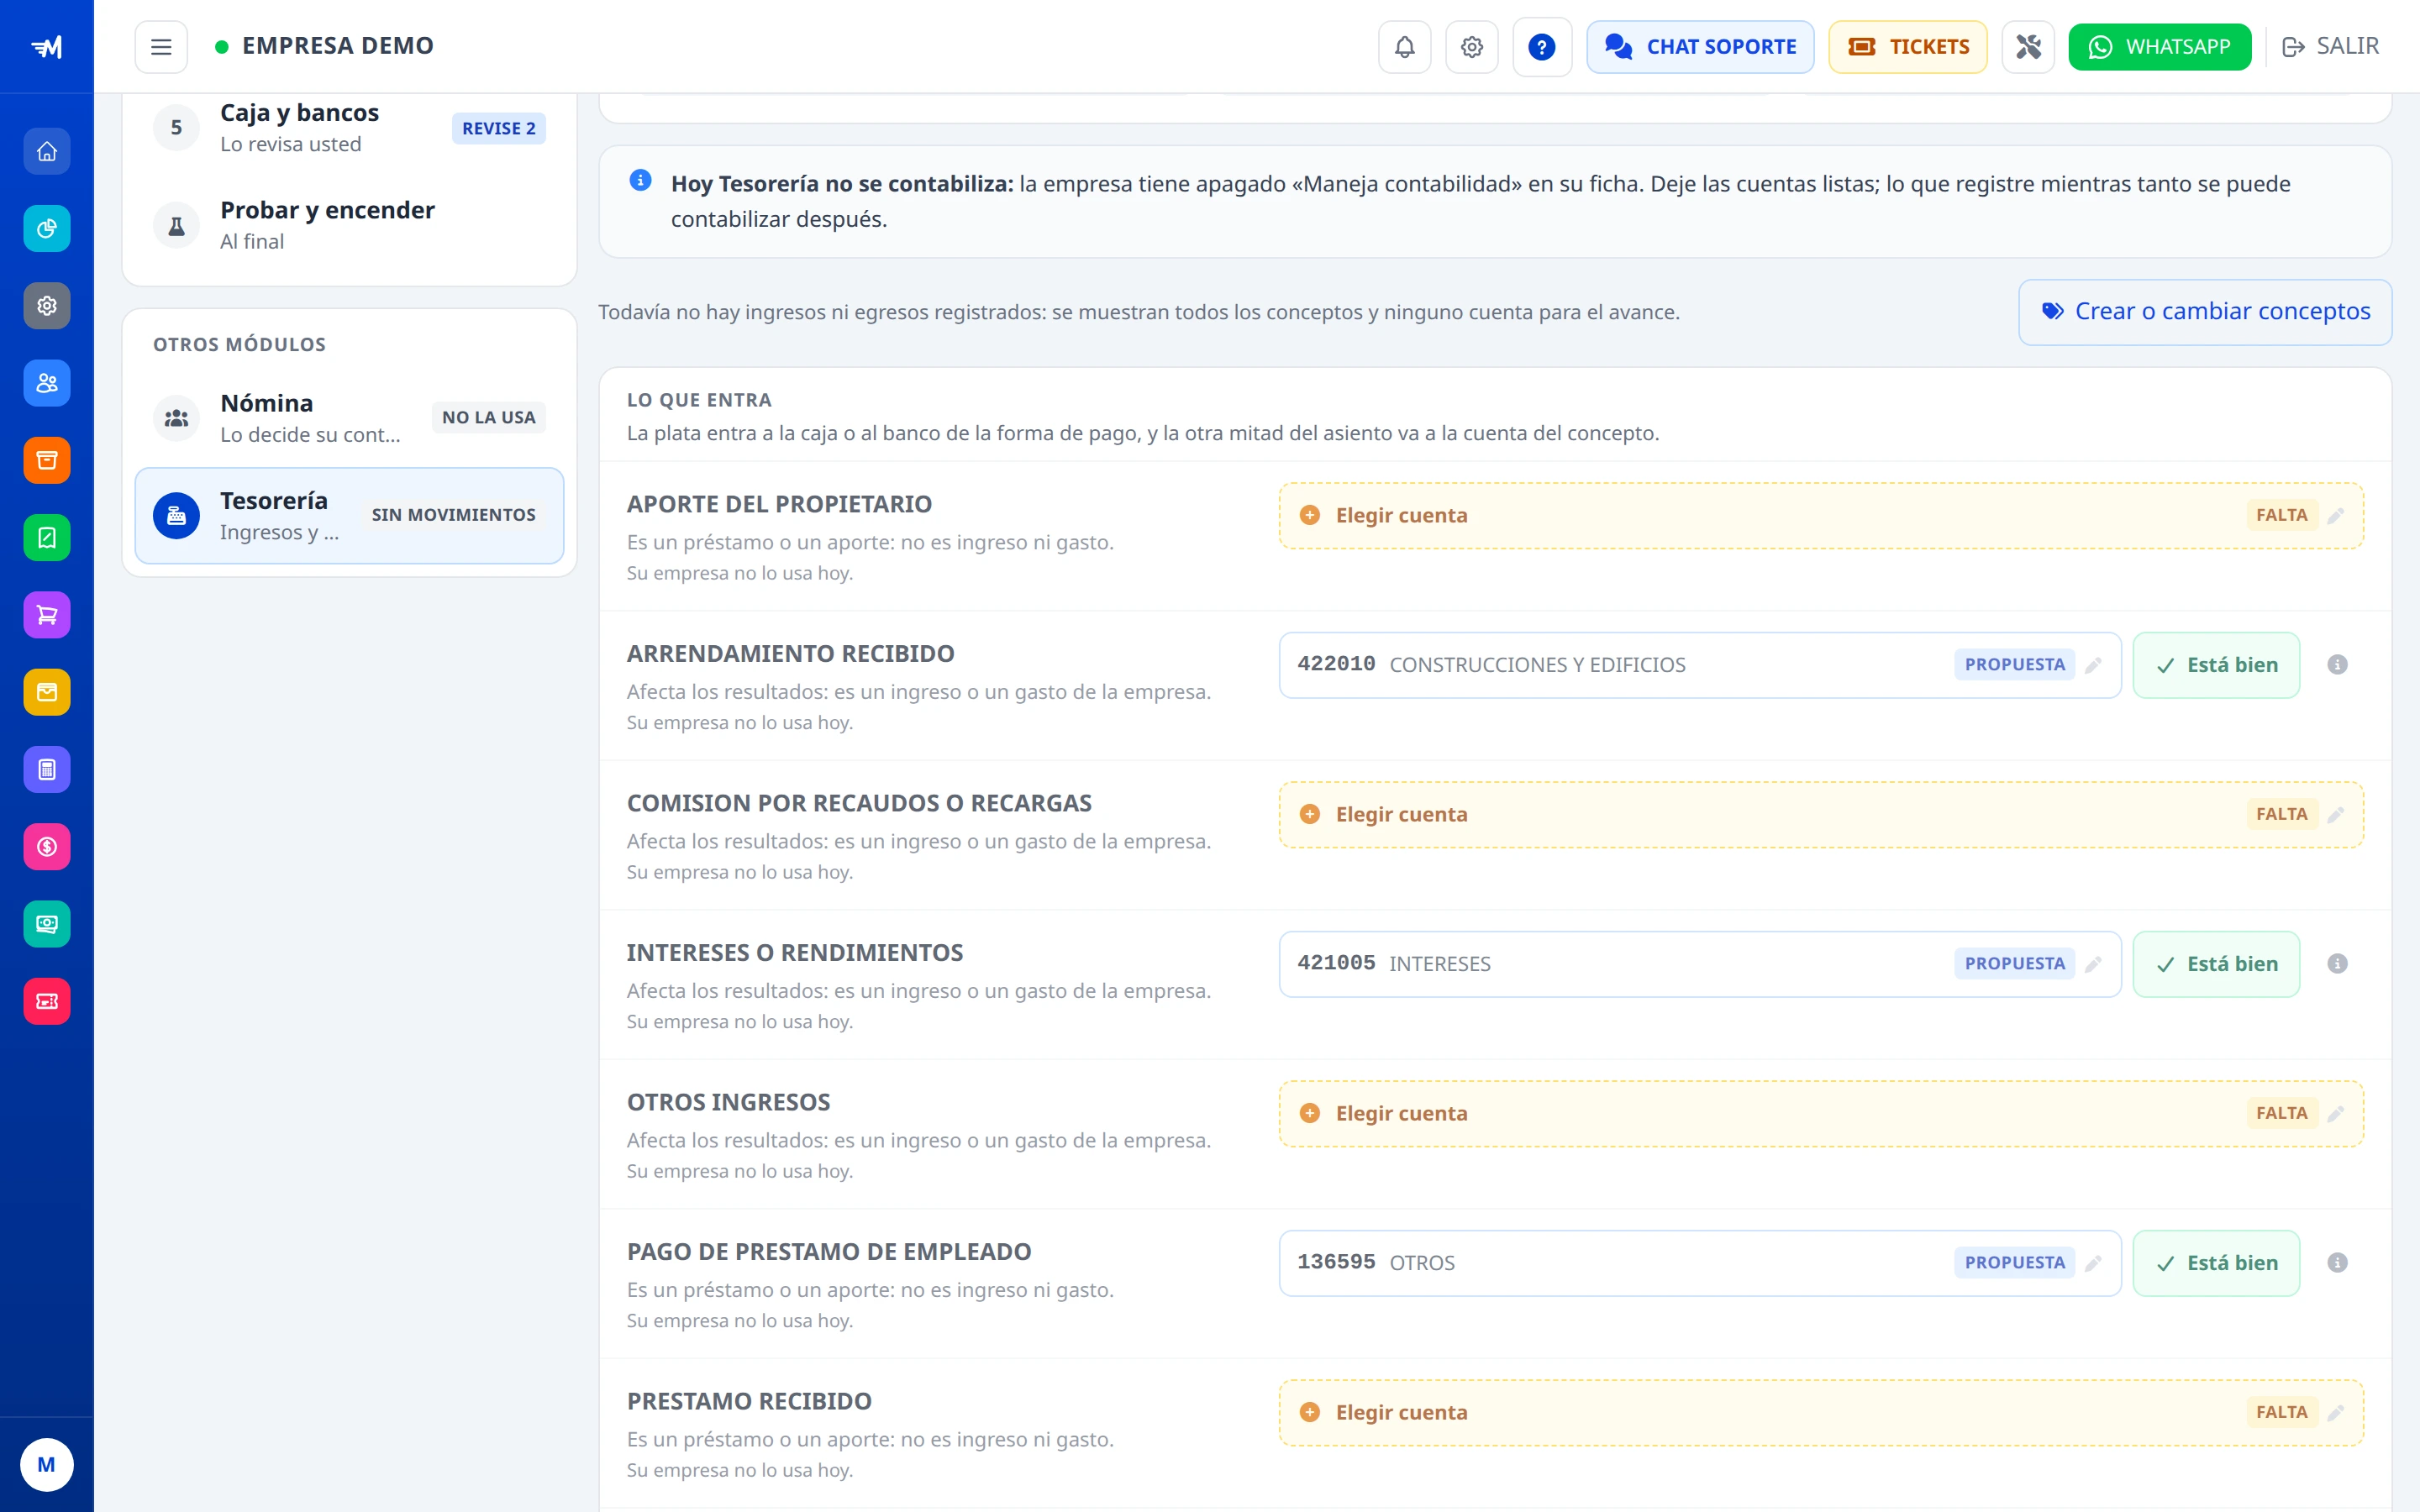The width and height of the screenshot is (2420, 1512).
Task: Open the yellow inbox sidebar icon
Action: (x=47, y=692)
